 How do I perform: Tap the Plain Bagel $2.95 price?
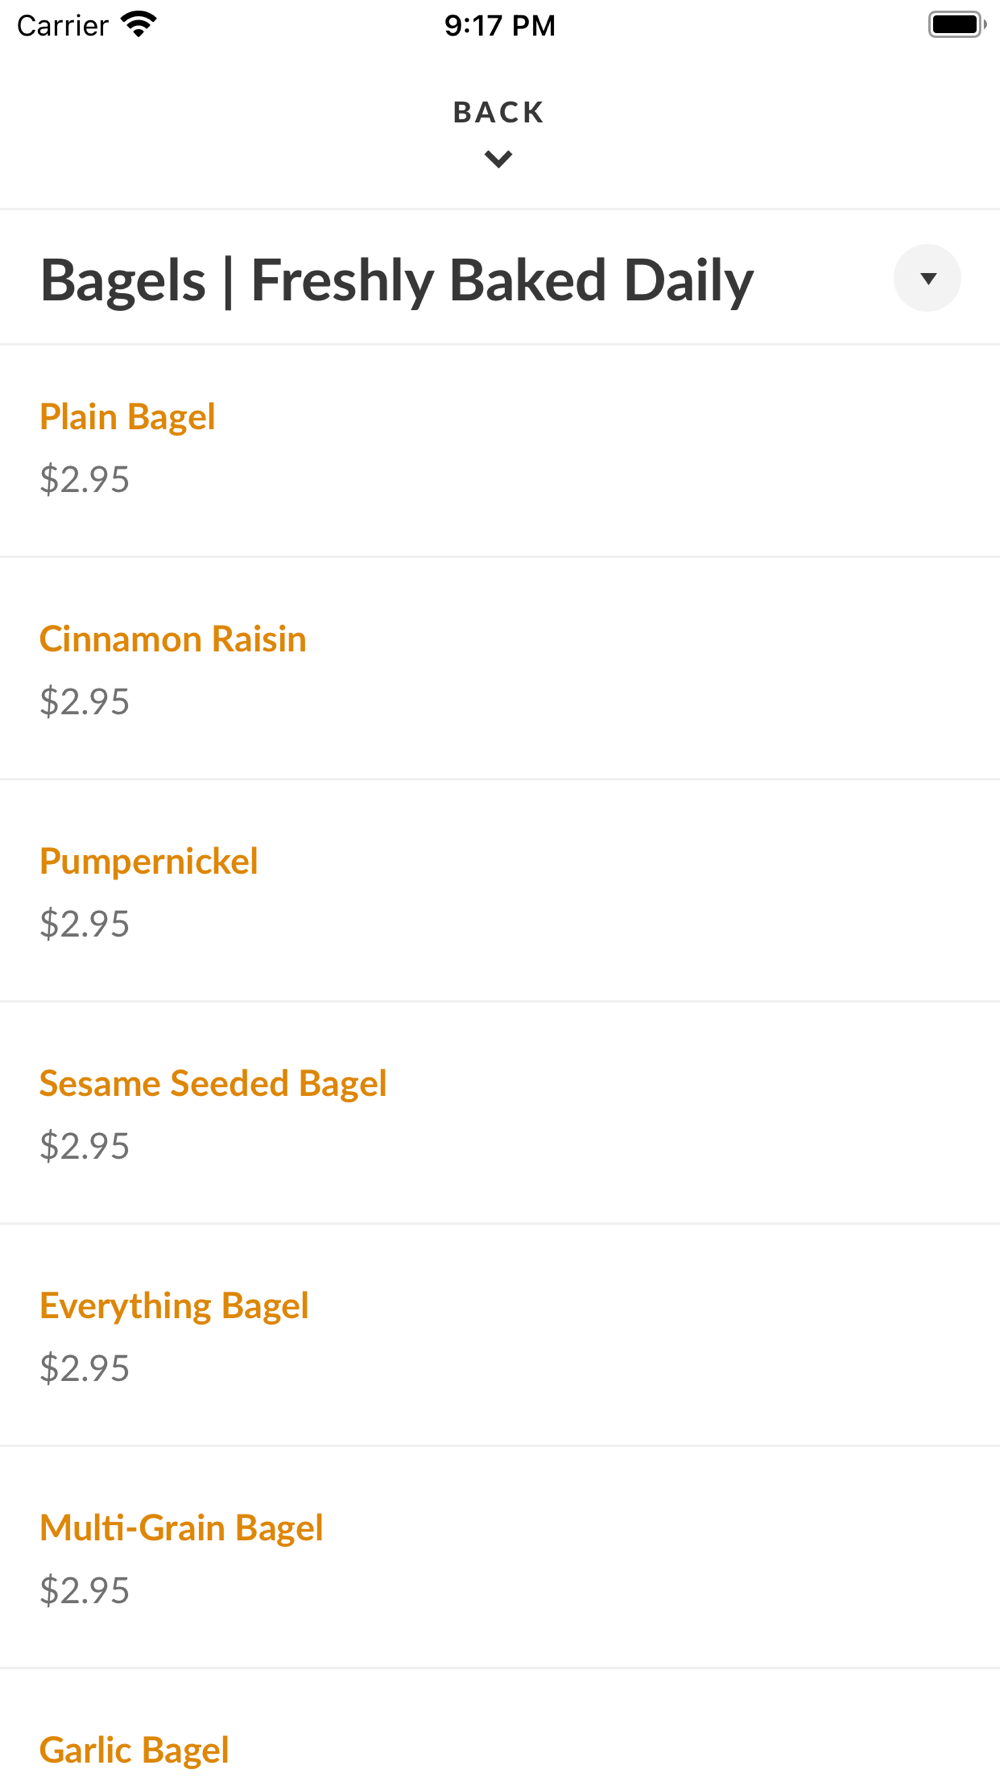(x=85, y=480)
